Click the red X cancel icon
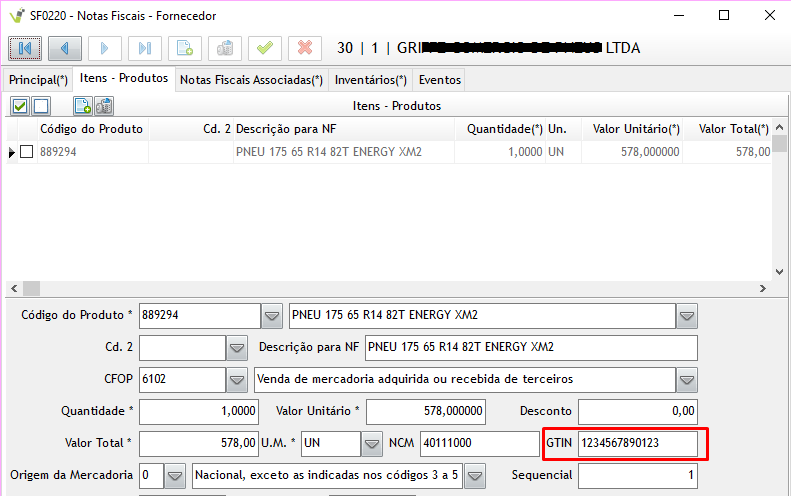The width and height of the screenshot is (793, 499). pos(305,48)
